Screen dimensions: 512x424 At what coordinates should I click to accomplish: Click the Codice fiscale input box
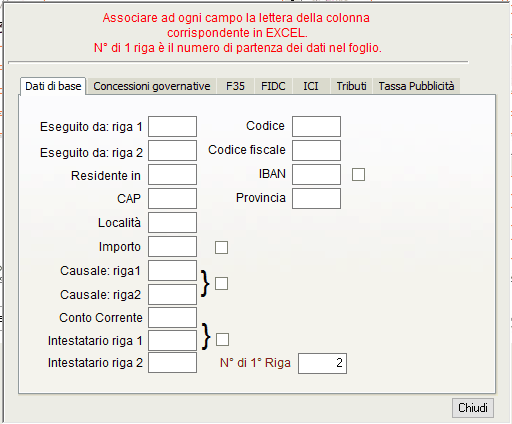pyautogui.click(x=316, y=150)
